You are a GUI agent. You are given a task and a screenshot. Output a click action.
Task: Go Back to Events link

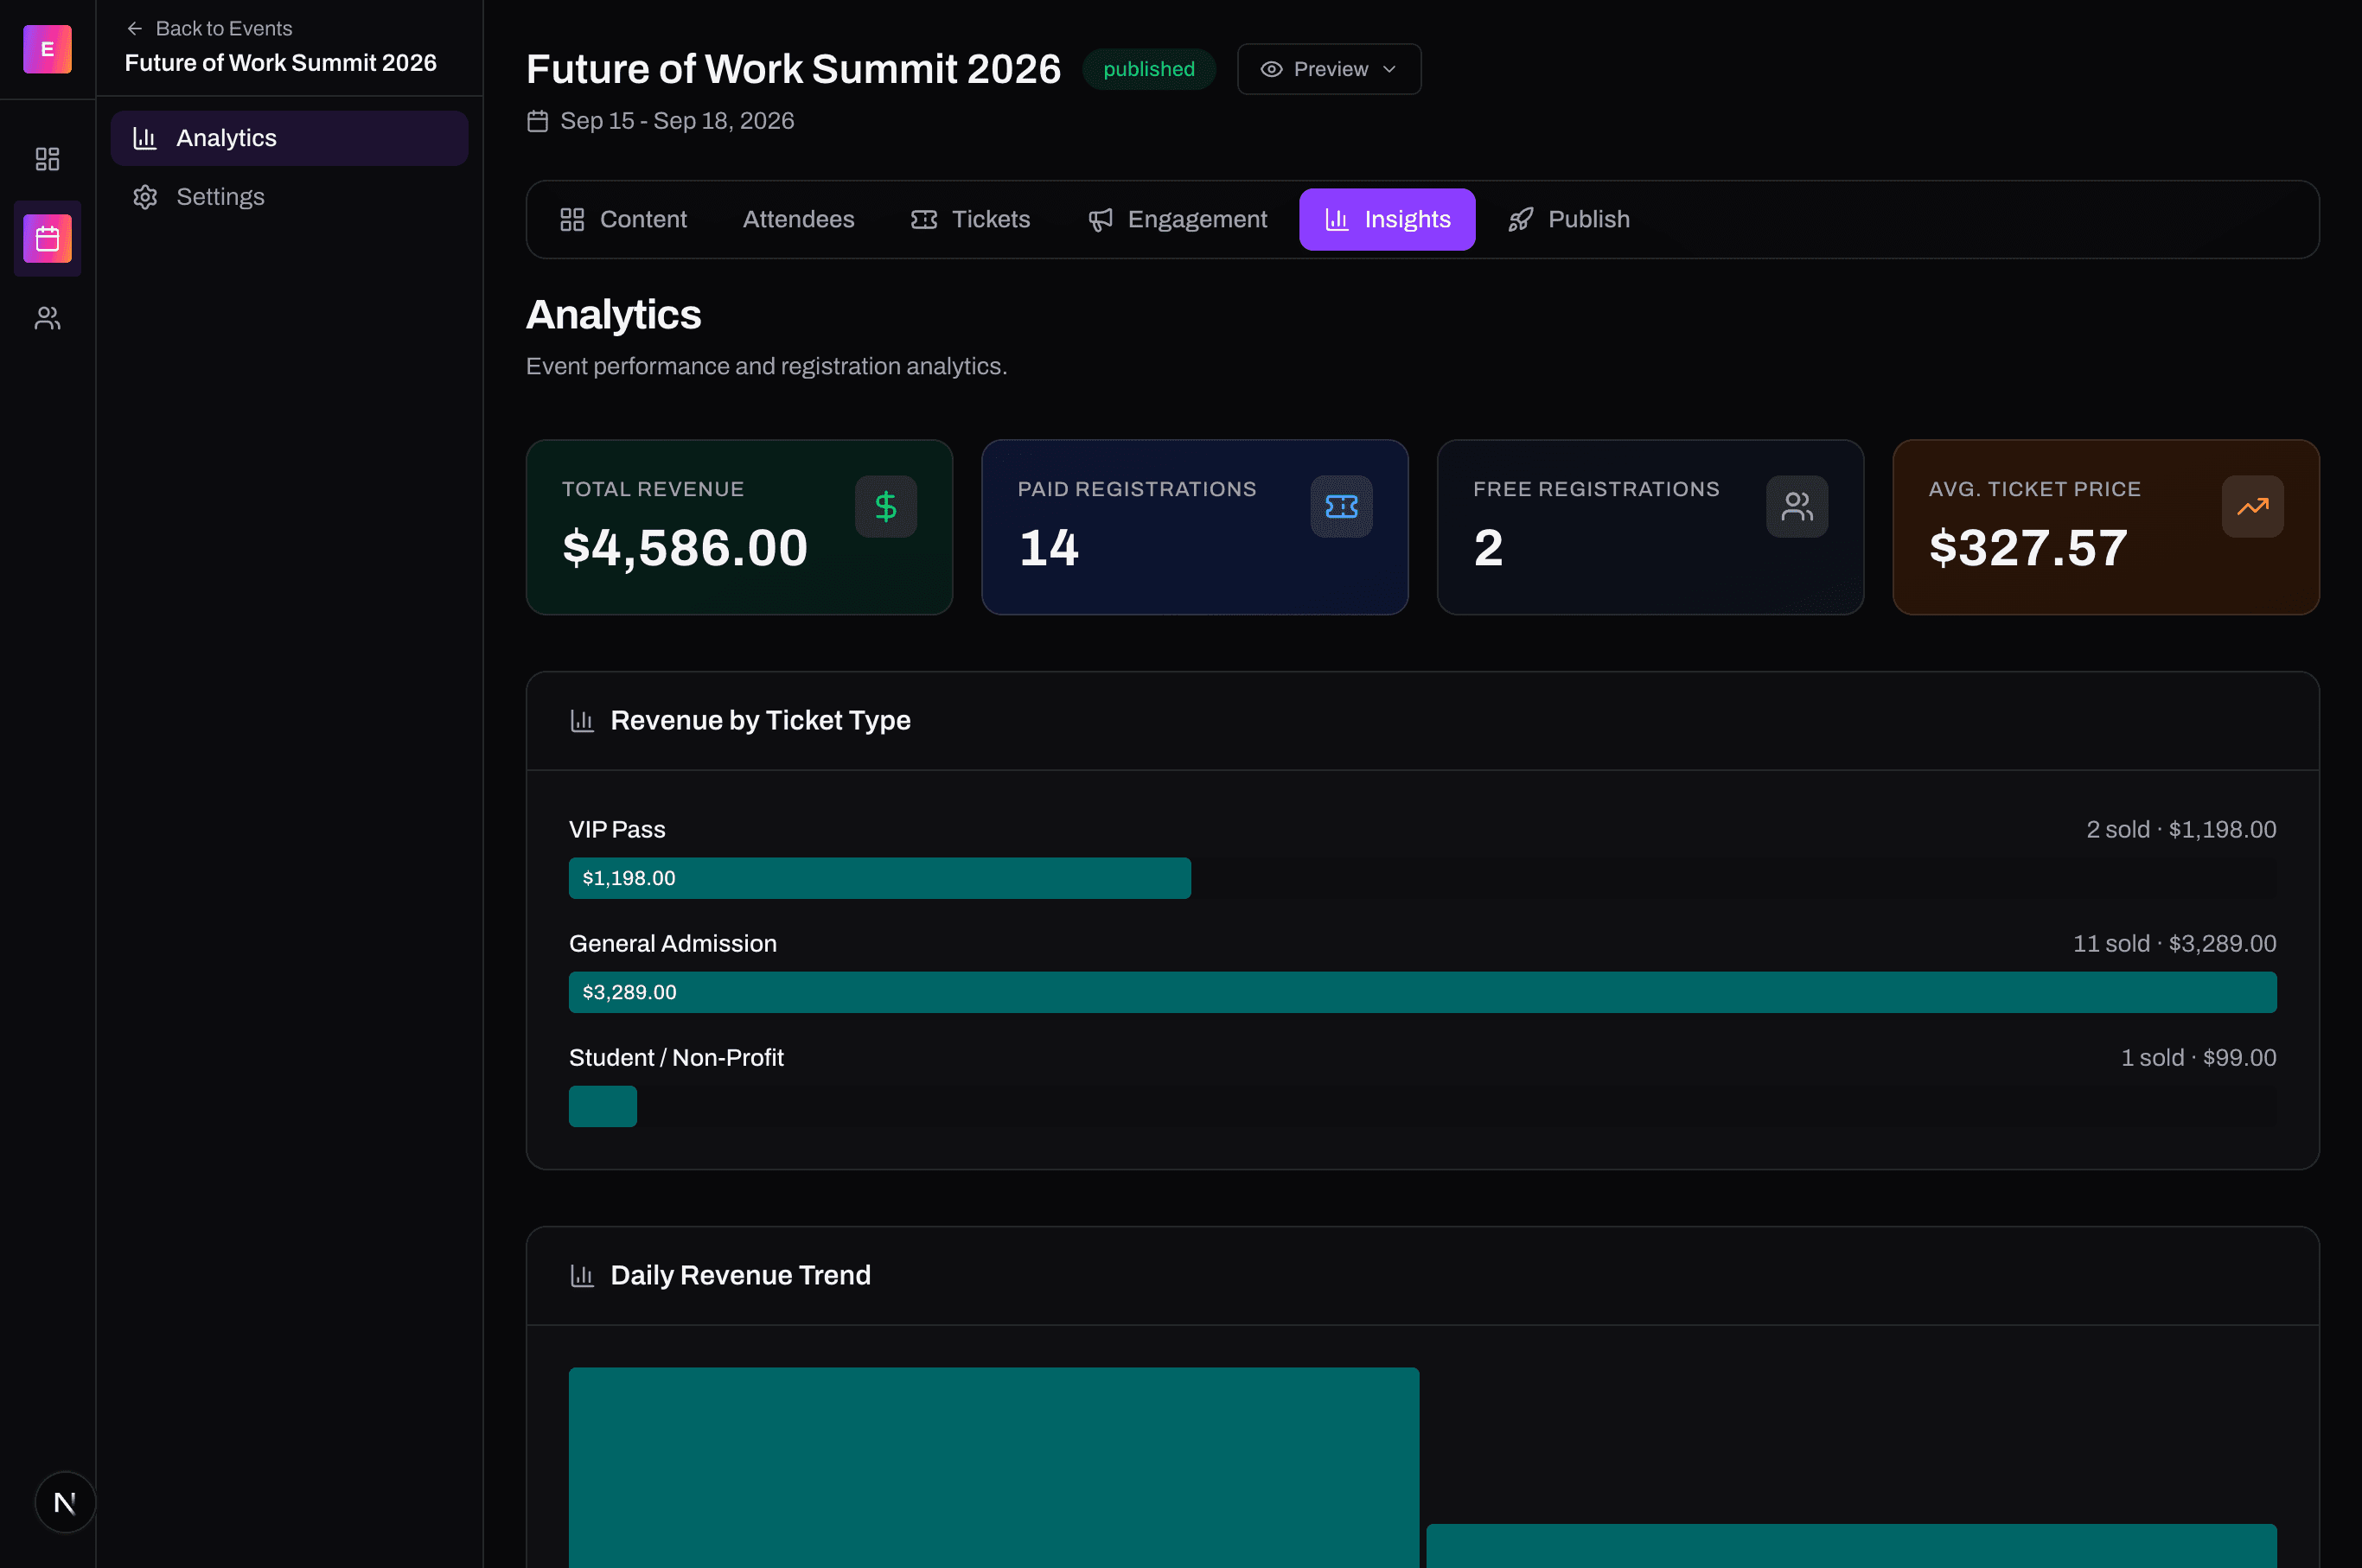[209, 28]
